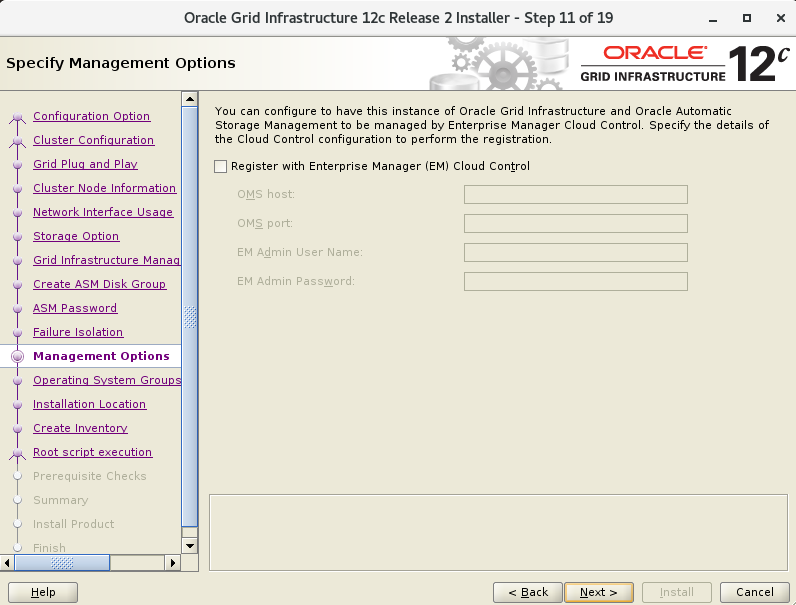Enable Register with Enterprise Manager Cloud Control checkbox
The image size is (796, 605).
point(221,166)
